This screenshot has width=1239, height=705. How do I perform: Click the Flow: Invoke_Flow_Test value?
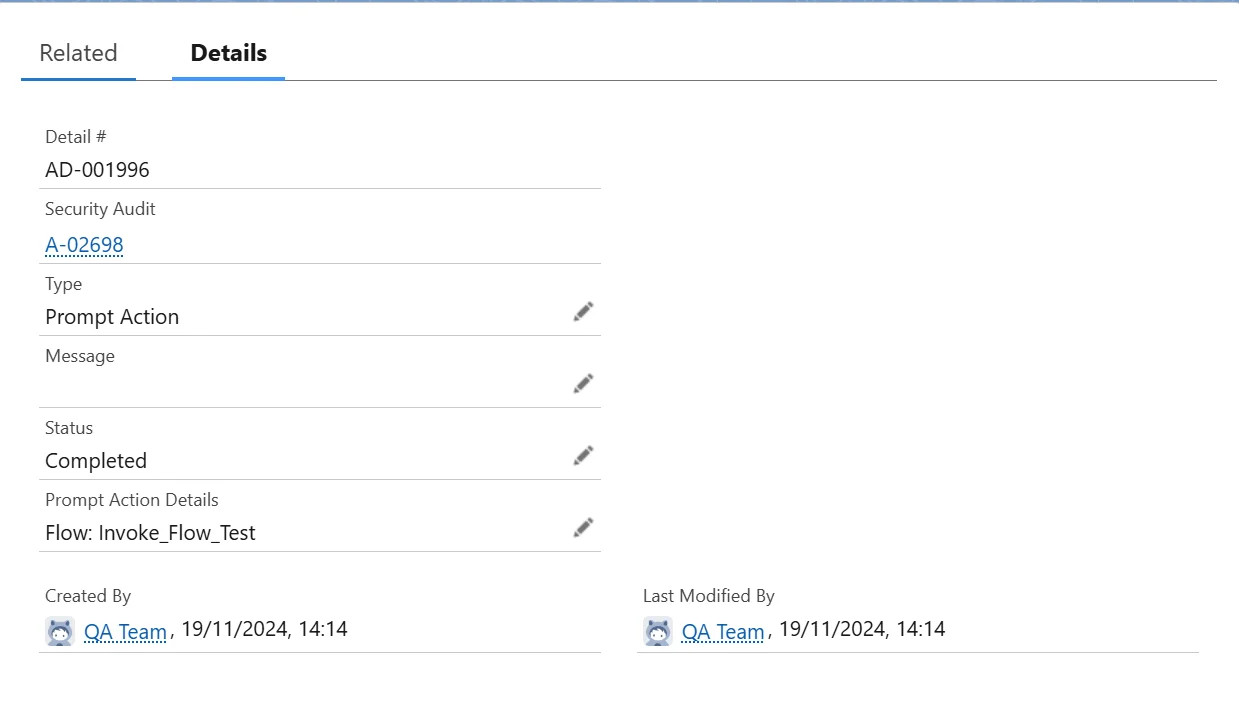pos(150,533)
